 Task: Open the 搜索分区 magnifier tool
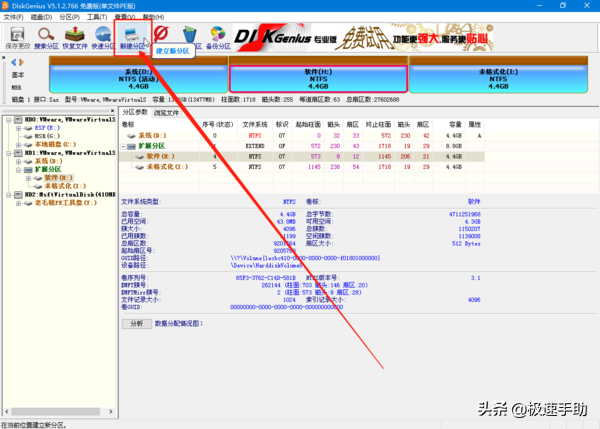point(46,38)
